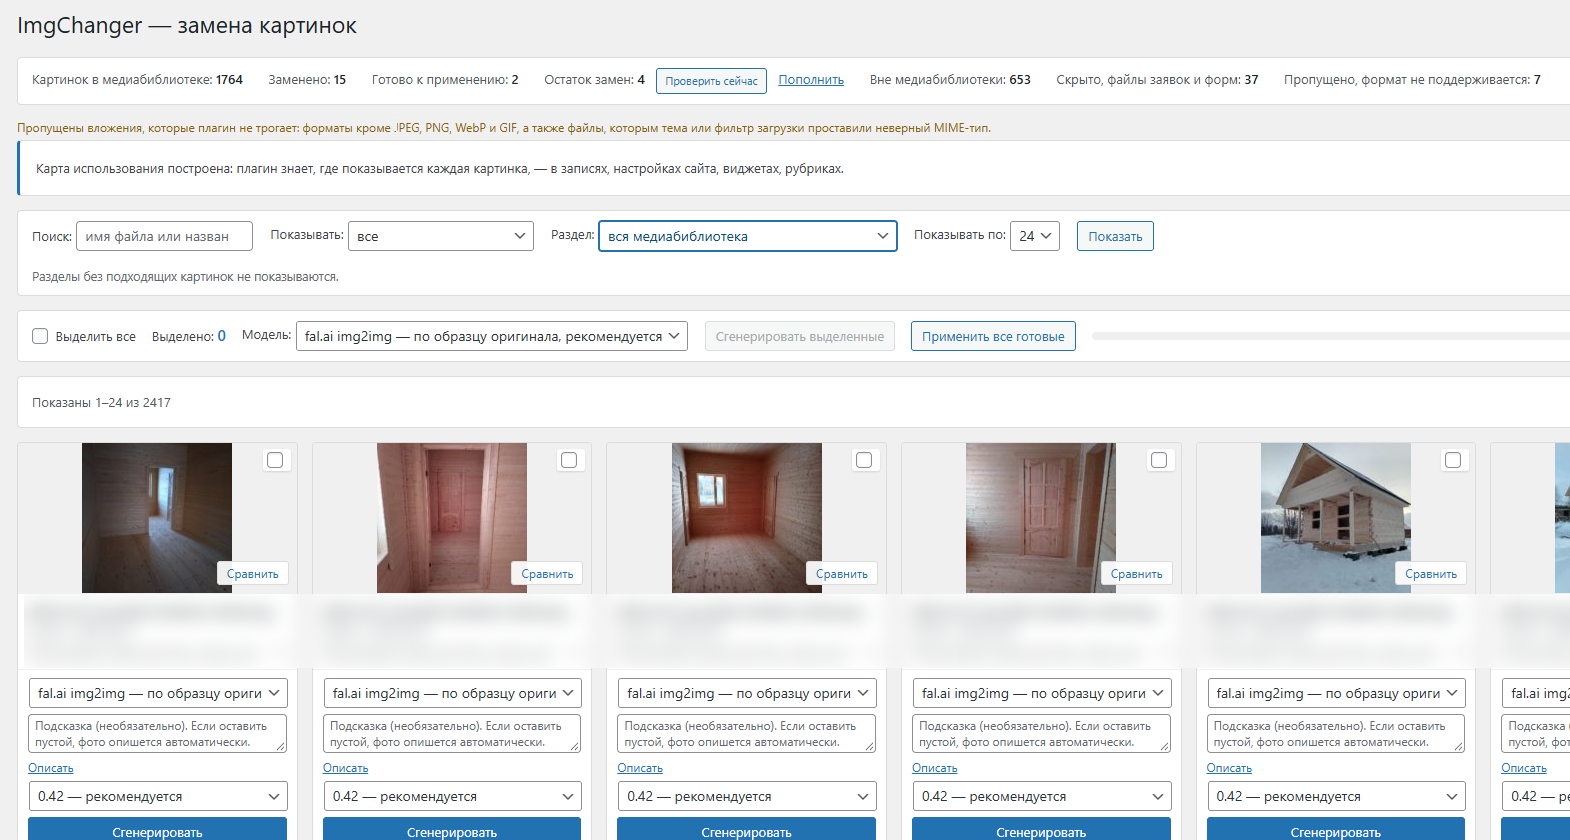Screen dimensions: 1570x840
Task: Click "Картинок в медиабиблиотеке: 1764" statistic
Action: (x=137, y=80)
